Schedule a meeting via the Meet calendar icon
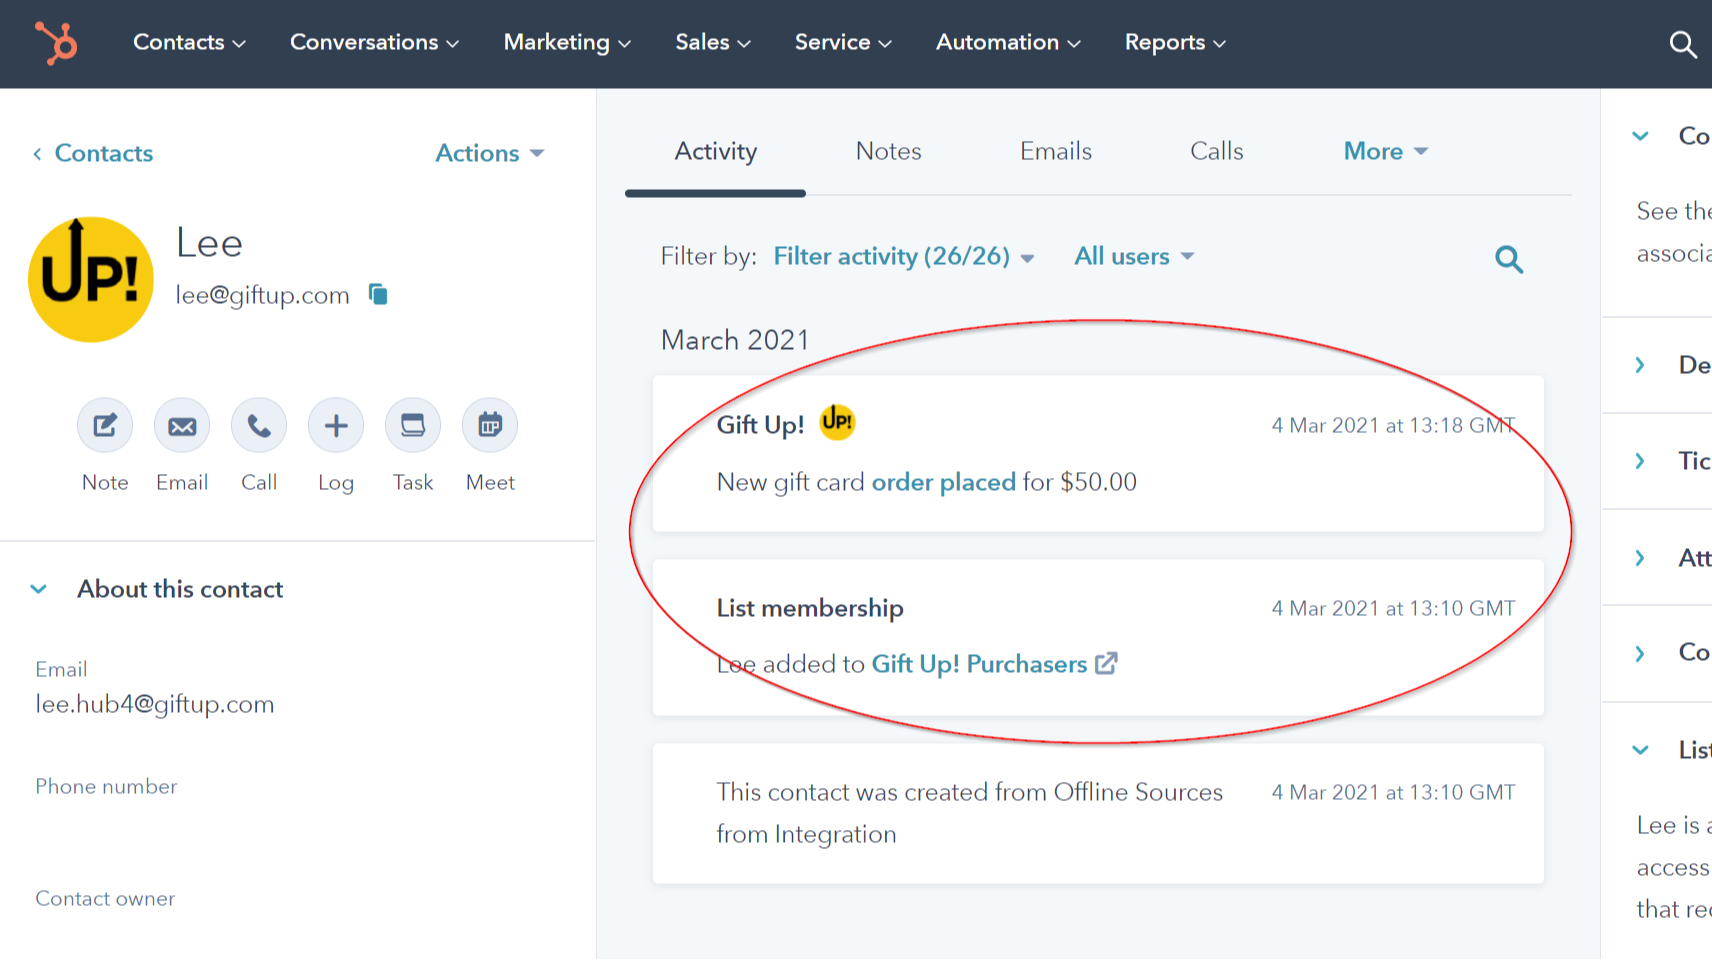This screenshot has height=963, width=1712. click(x=489, y=425)
